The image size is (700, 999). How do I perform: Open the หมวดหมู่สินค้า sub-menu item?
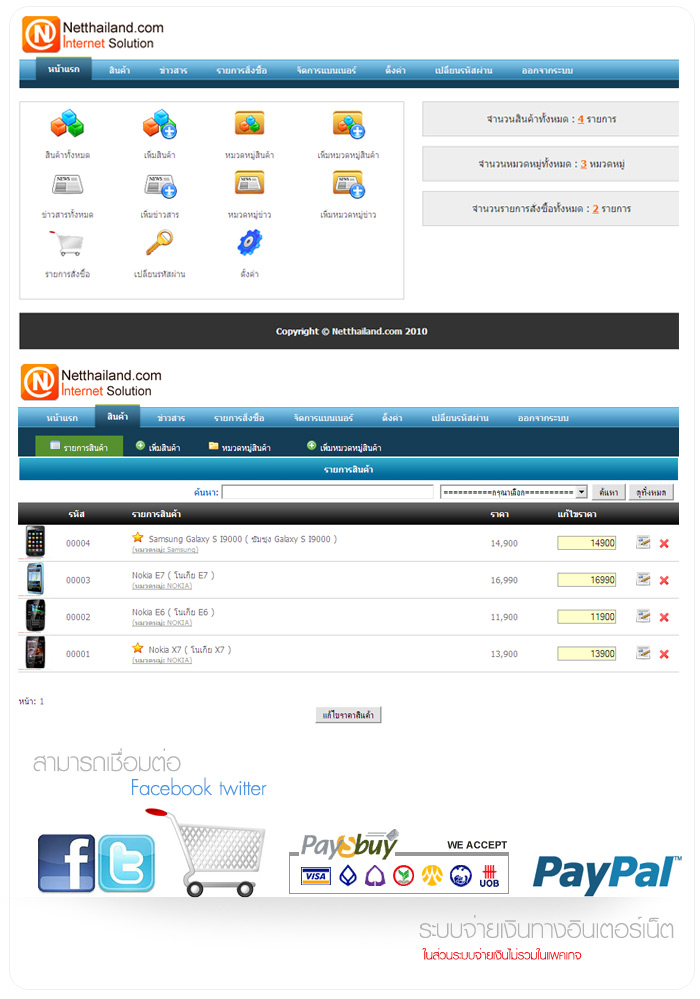pyautogui.click(x=239, y=447)
